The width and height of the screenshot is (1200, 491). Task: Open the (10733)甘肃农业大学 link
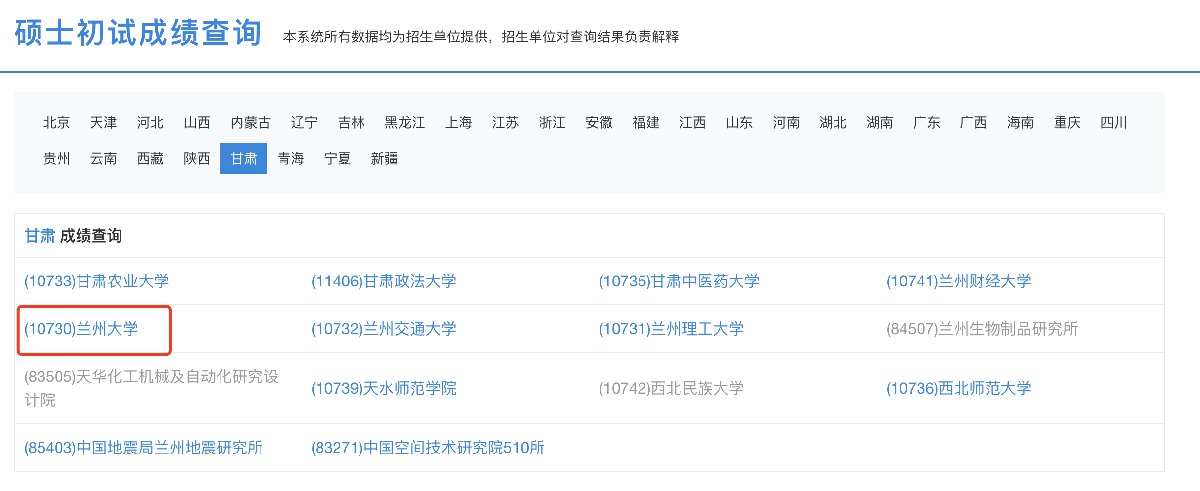click(x=97, y=281)
